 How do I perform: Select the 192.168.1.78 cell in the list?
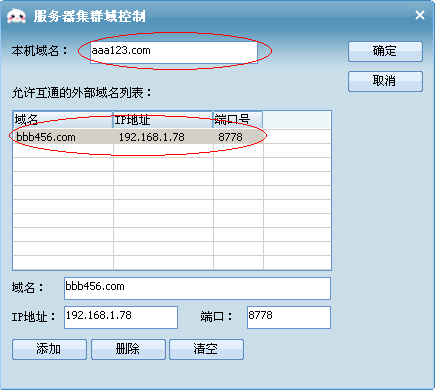[163, 137]
